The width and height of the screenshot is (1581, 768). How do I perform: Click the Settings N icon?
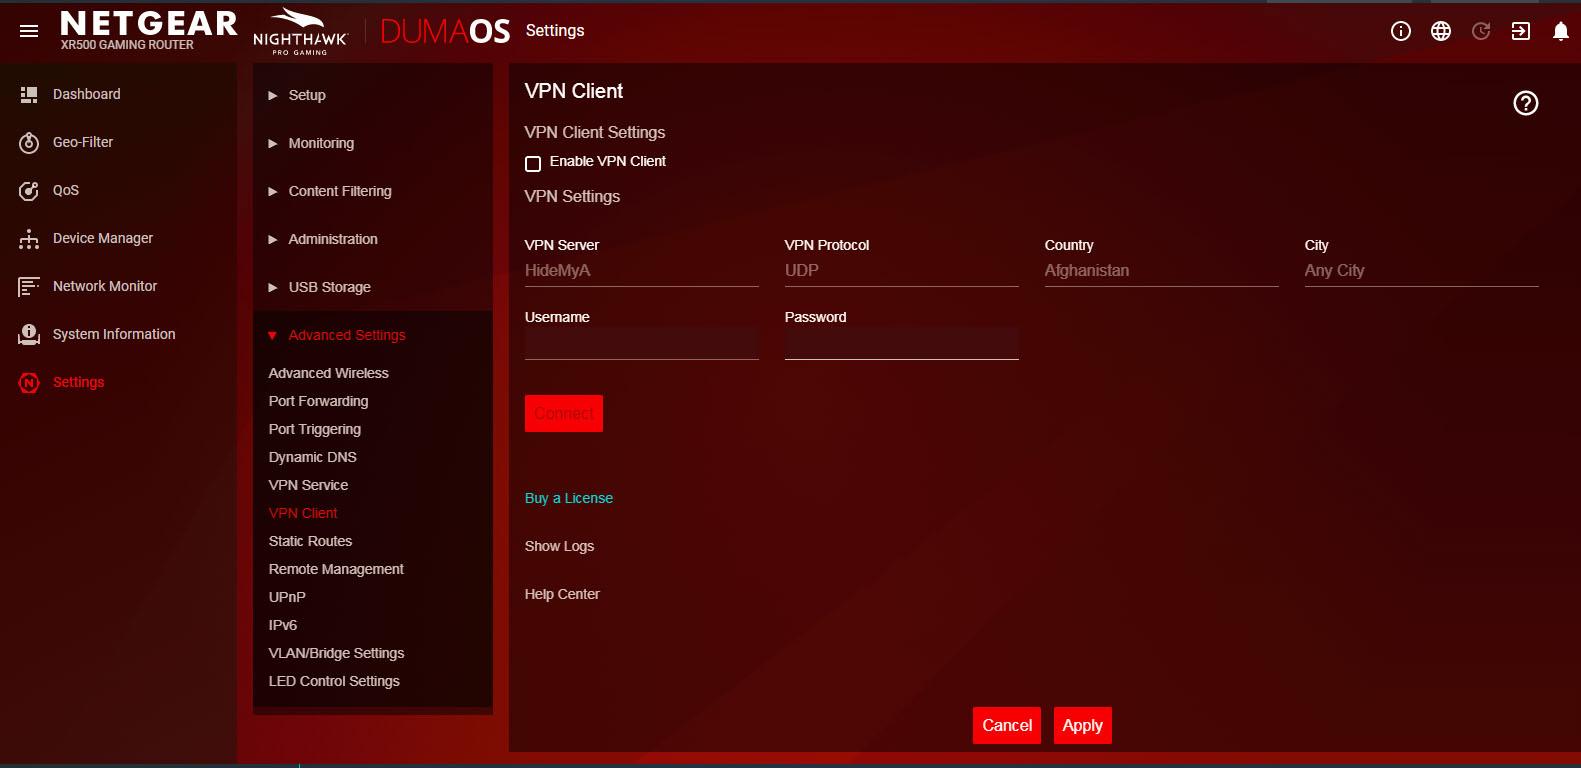pos(29,382)
